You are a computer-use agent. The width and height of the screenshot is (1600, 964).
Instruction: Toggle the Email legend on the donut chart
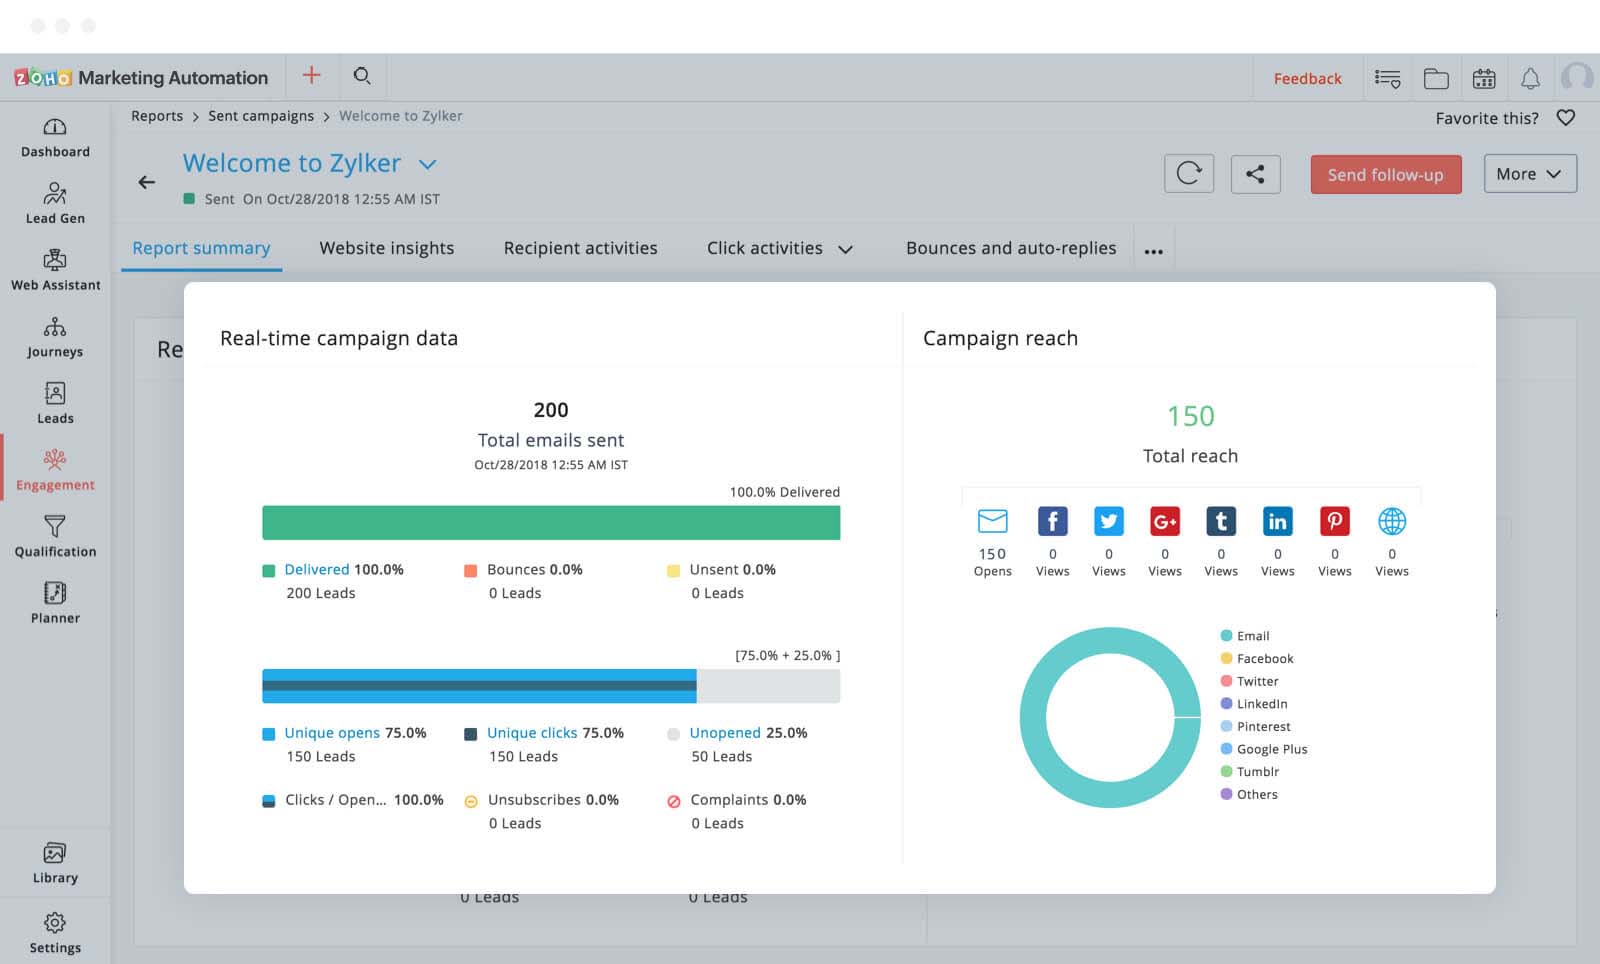pos(1253,636)
